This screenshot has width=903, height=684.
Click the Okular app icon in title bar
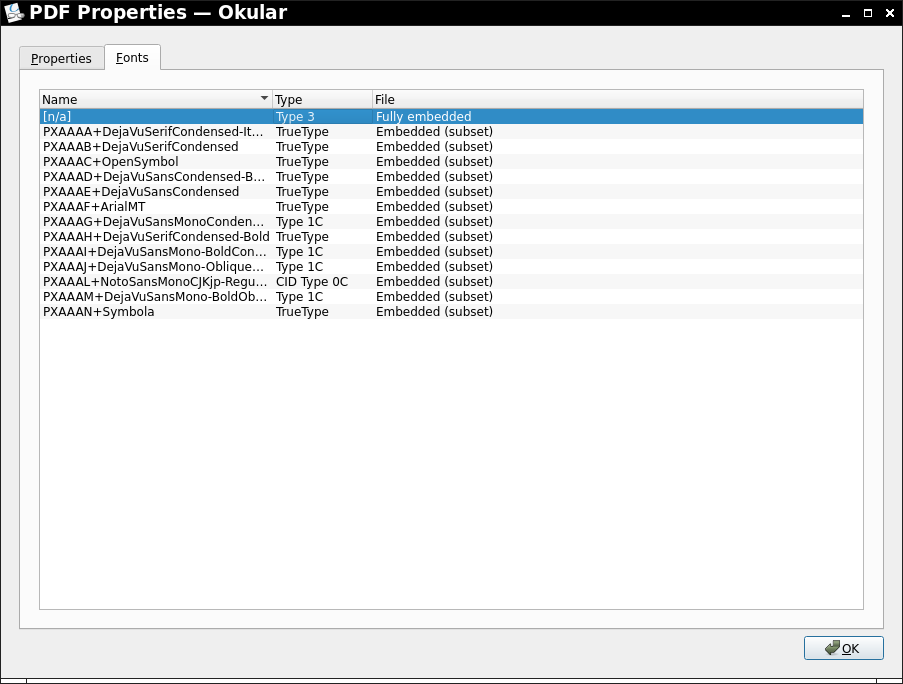pyautogui.click(x=15, y=13)
